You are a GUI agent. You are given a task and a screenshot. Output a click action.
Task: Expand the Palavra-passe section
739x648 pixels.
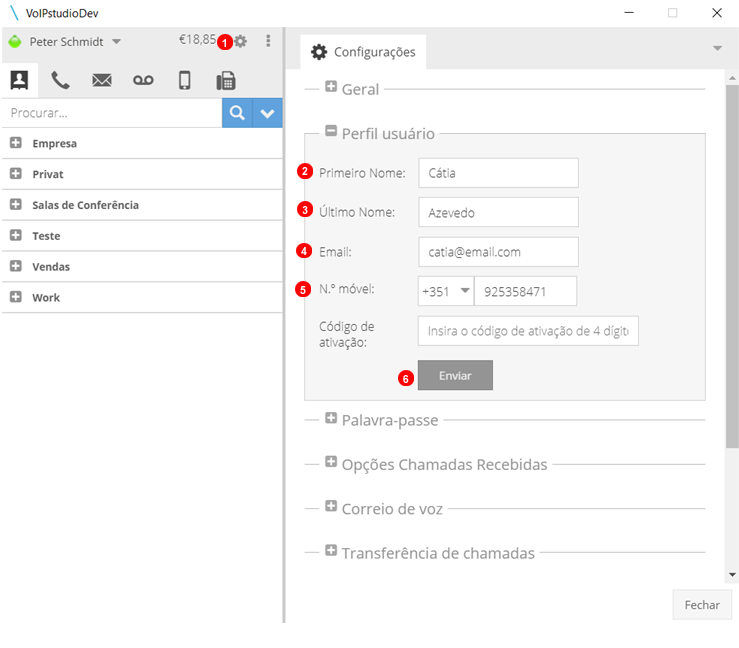tap(331, 418)
